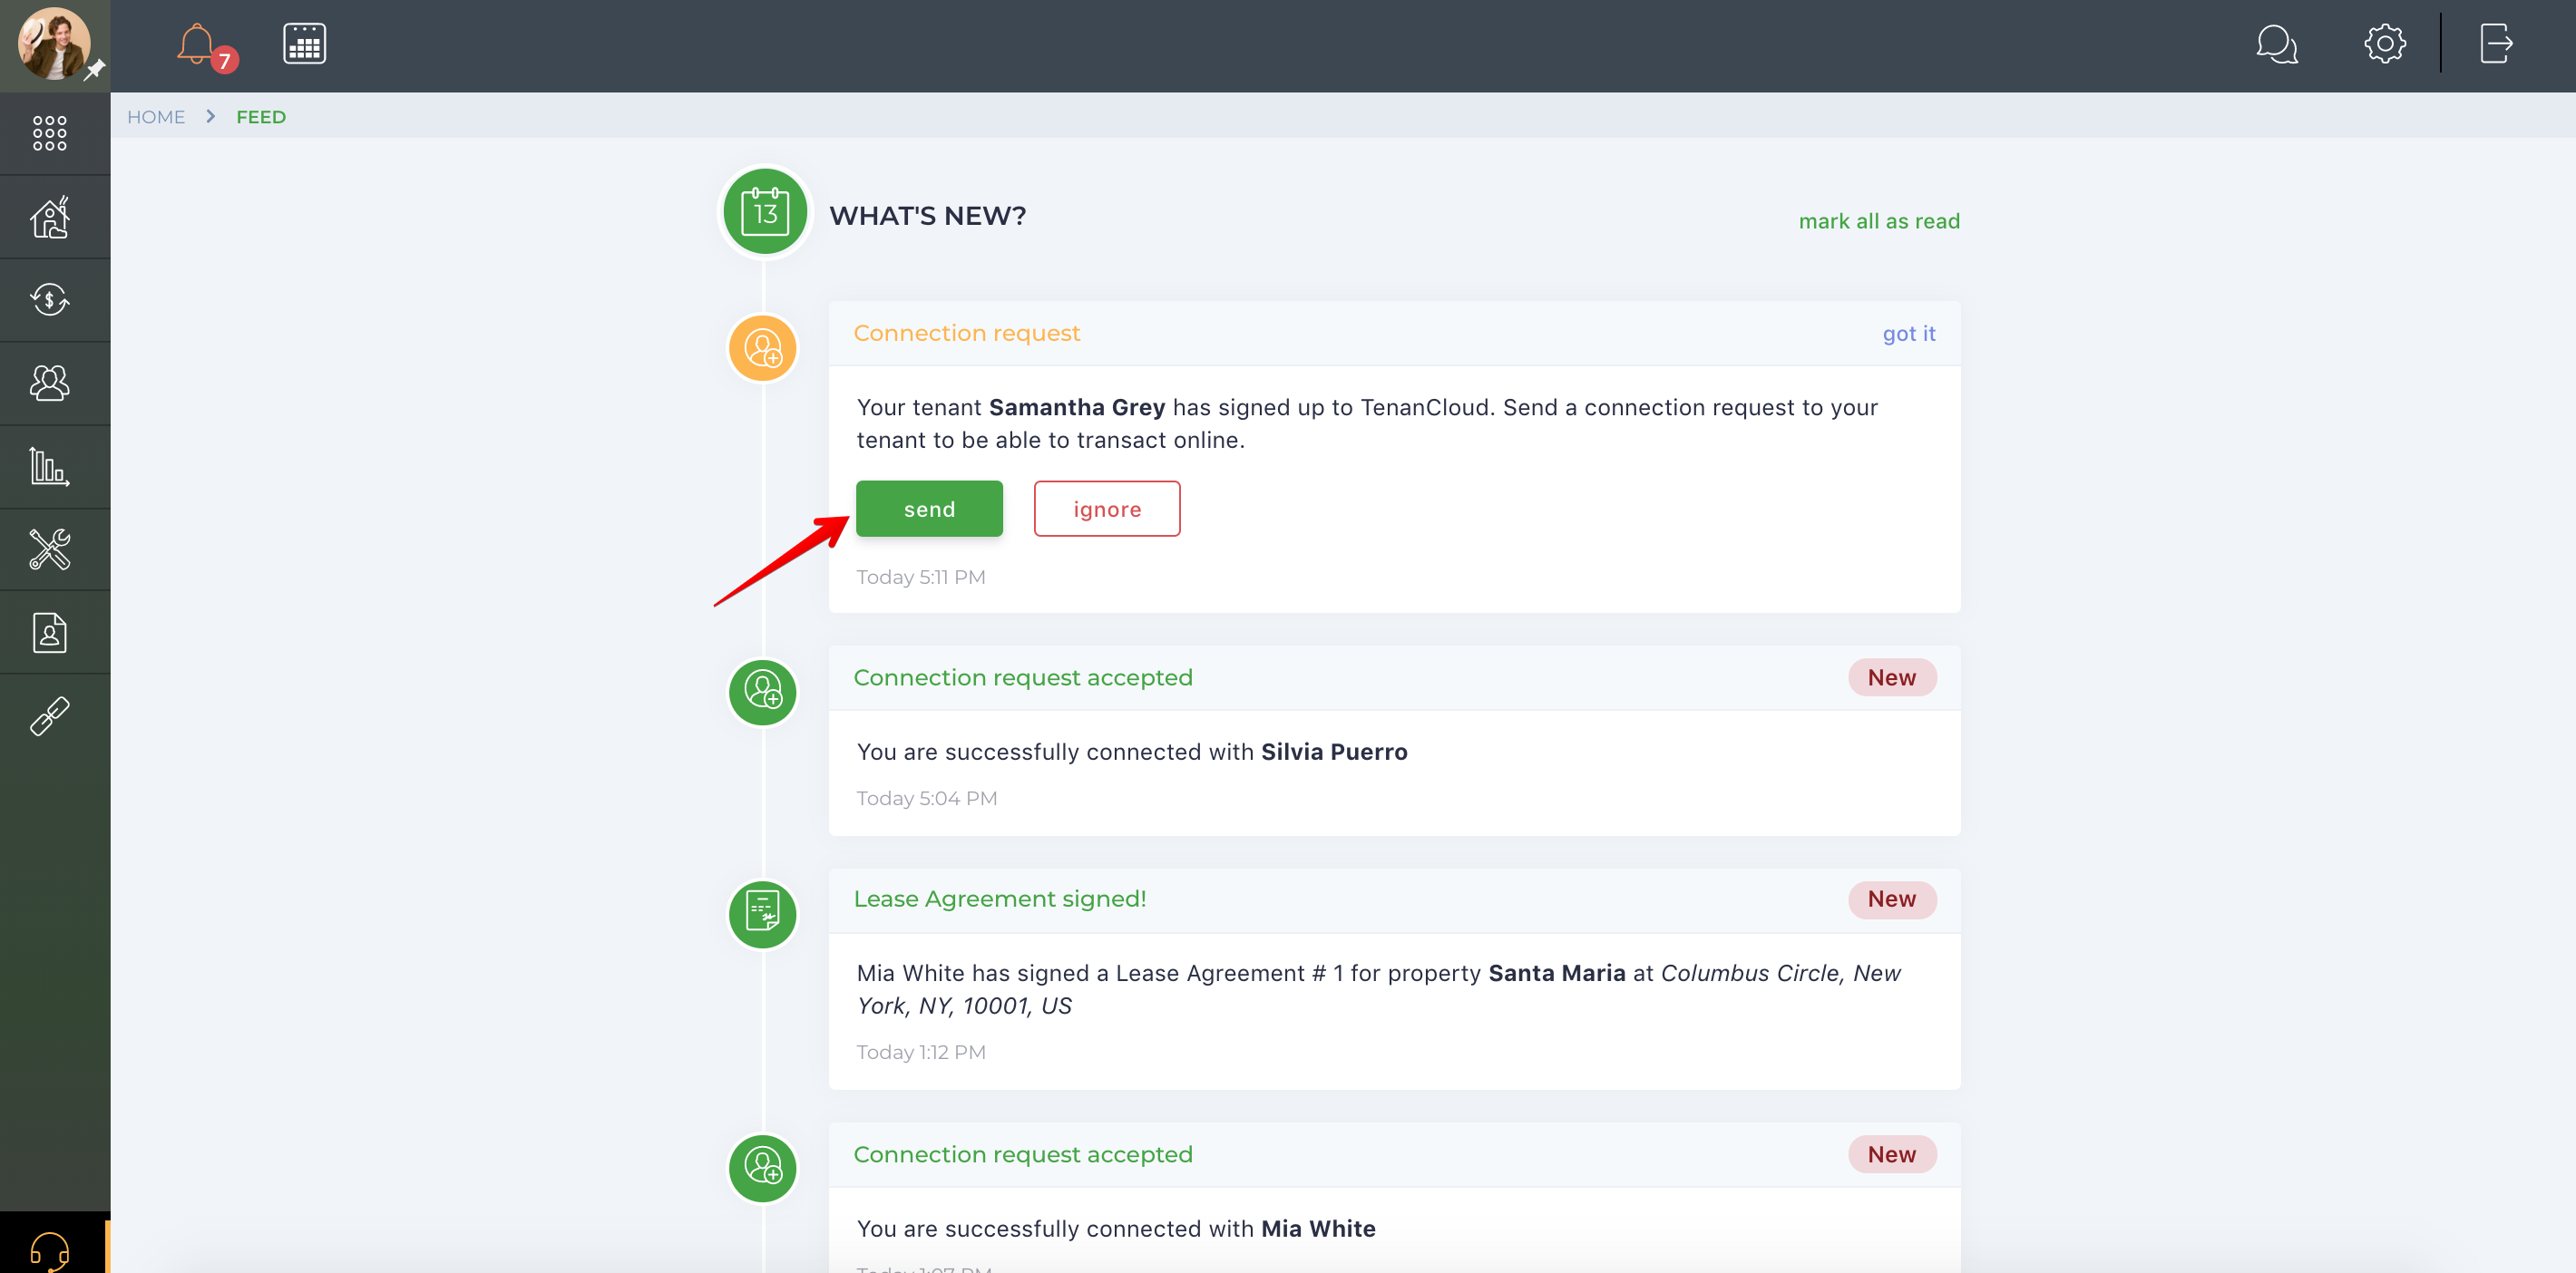Click the orange Connection request title
Image resolution: width=2576 pixels, height=1273 pixels.
click(x=967, y=333)
